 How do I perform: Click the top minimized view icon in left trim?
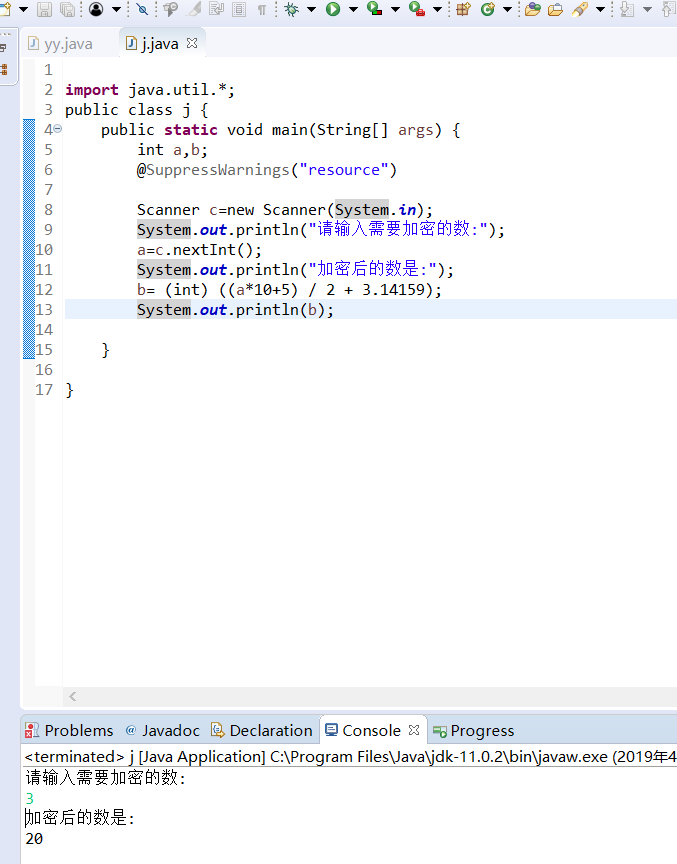(x=4, y=48)
